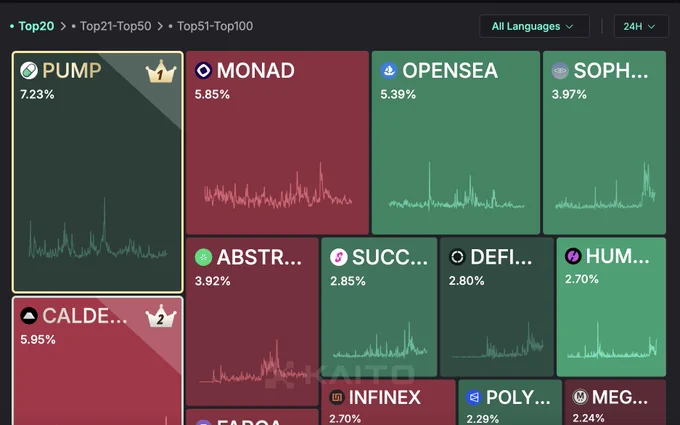Click the PUMP pill logo icon

(29, 70)
